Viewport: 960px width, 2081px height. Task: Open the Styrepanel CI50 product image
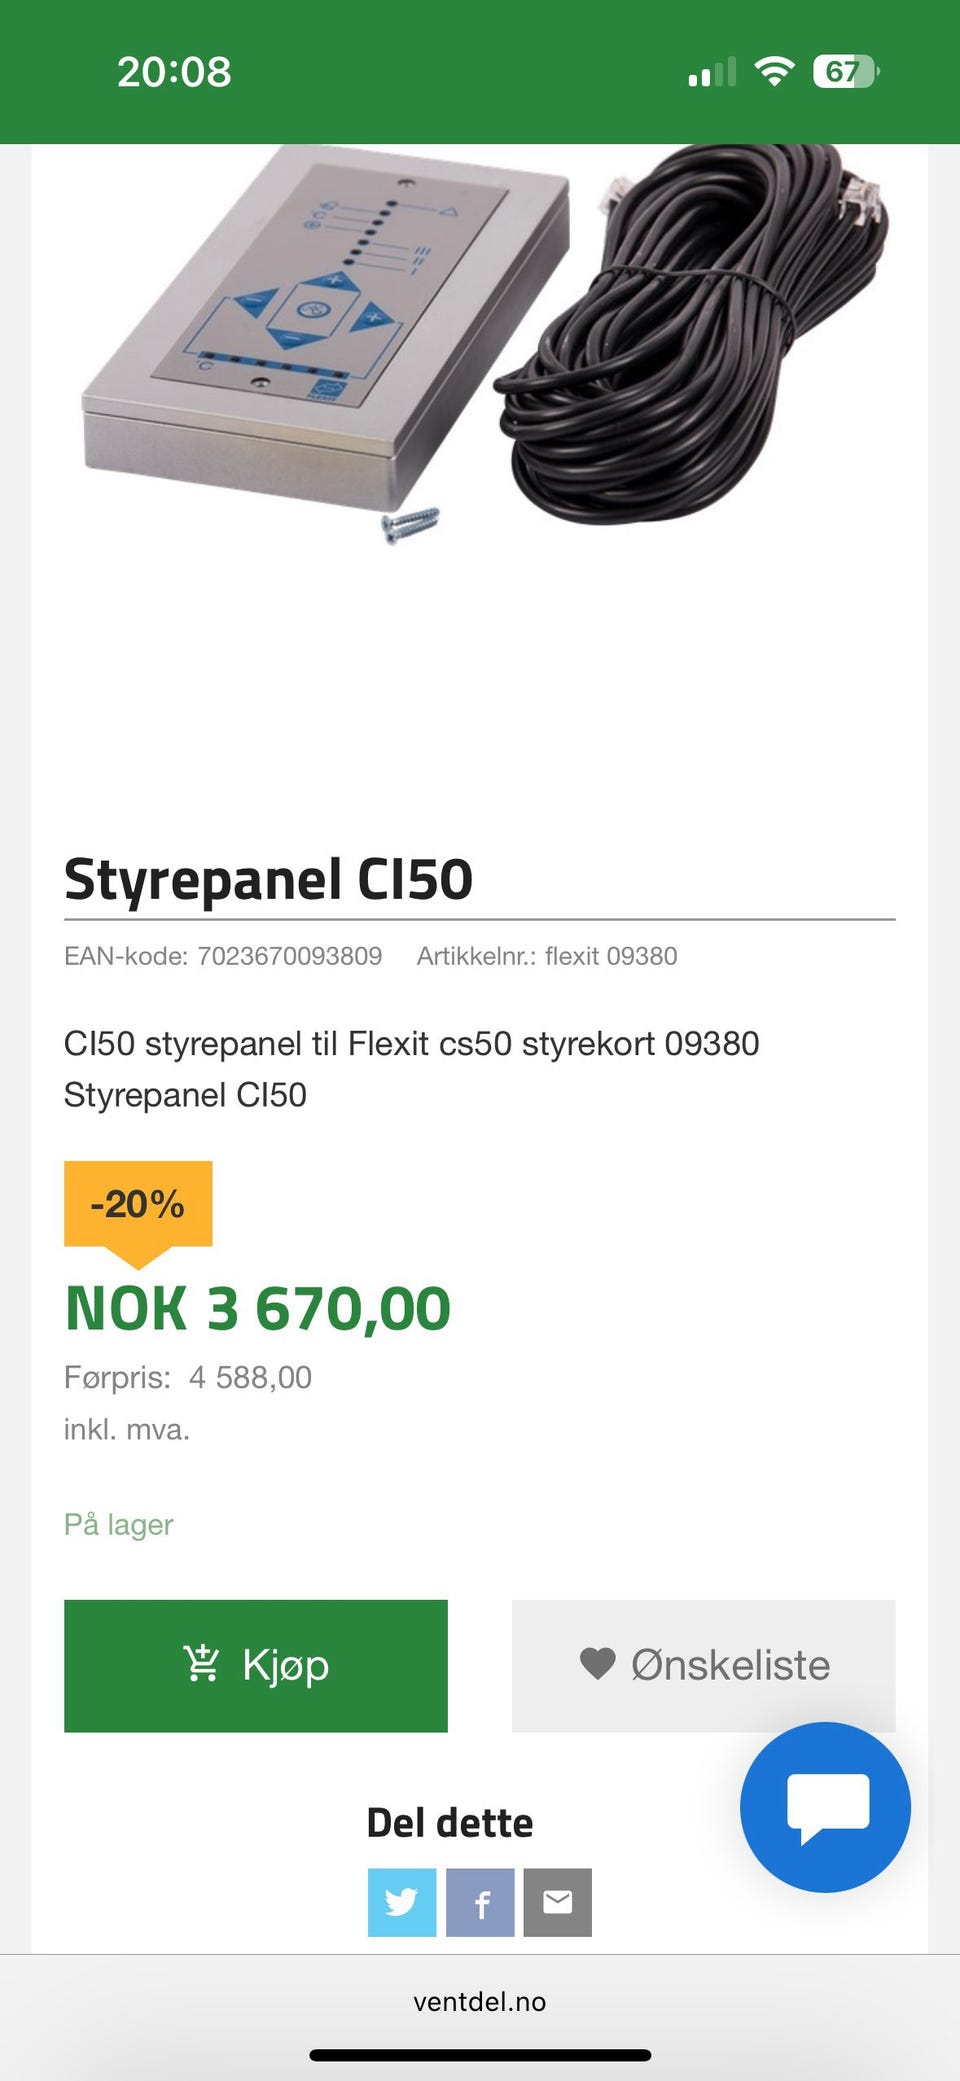click(480, 340)
